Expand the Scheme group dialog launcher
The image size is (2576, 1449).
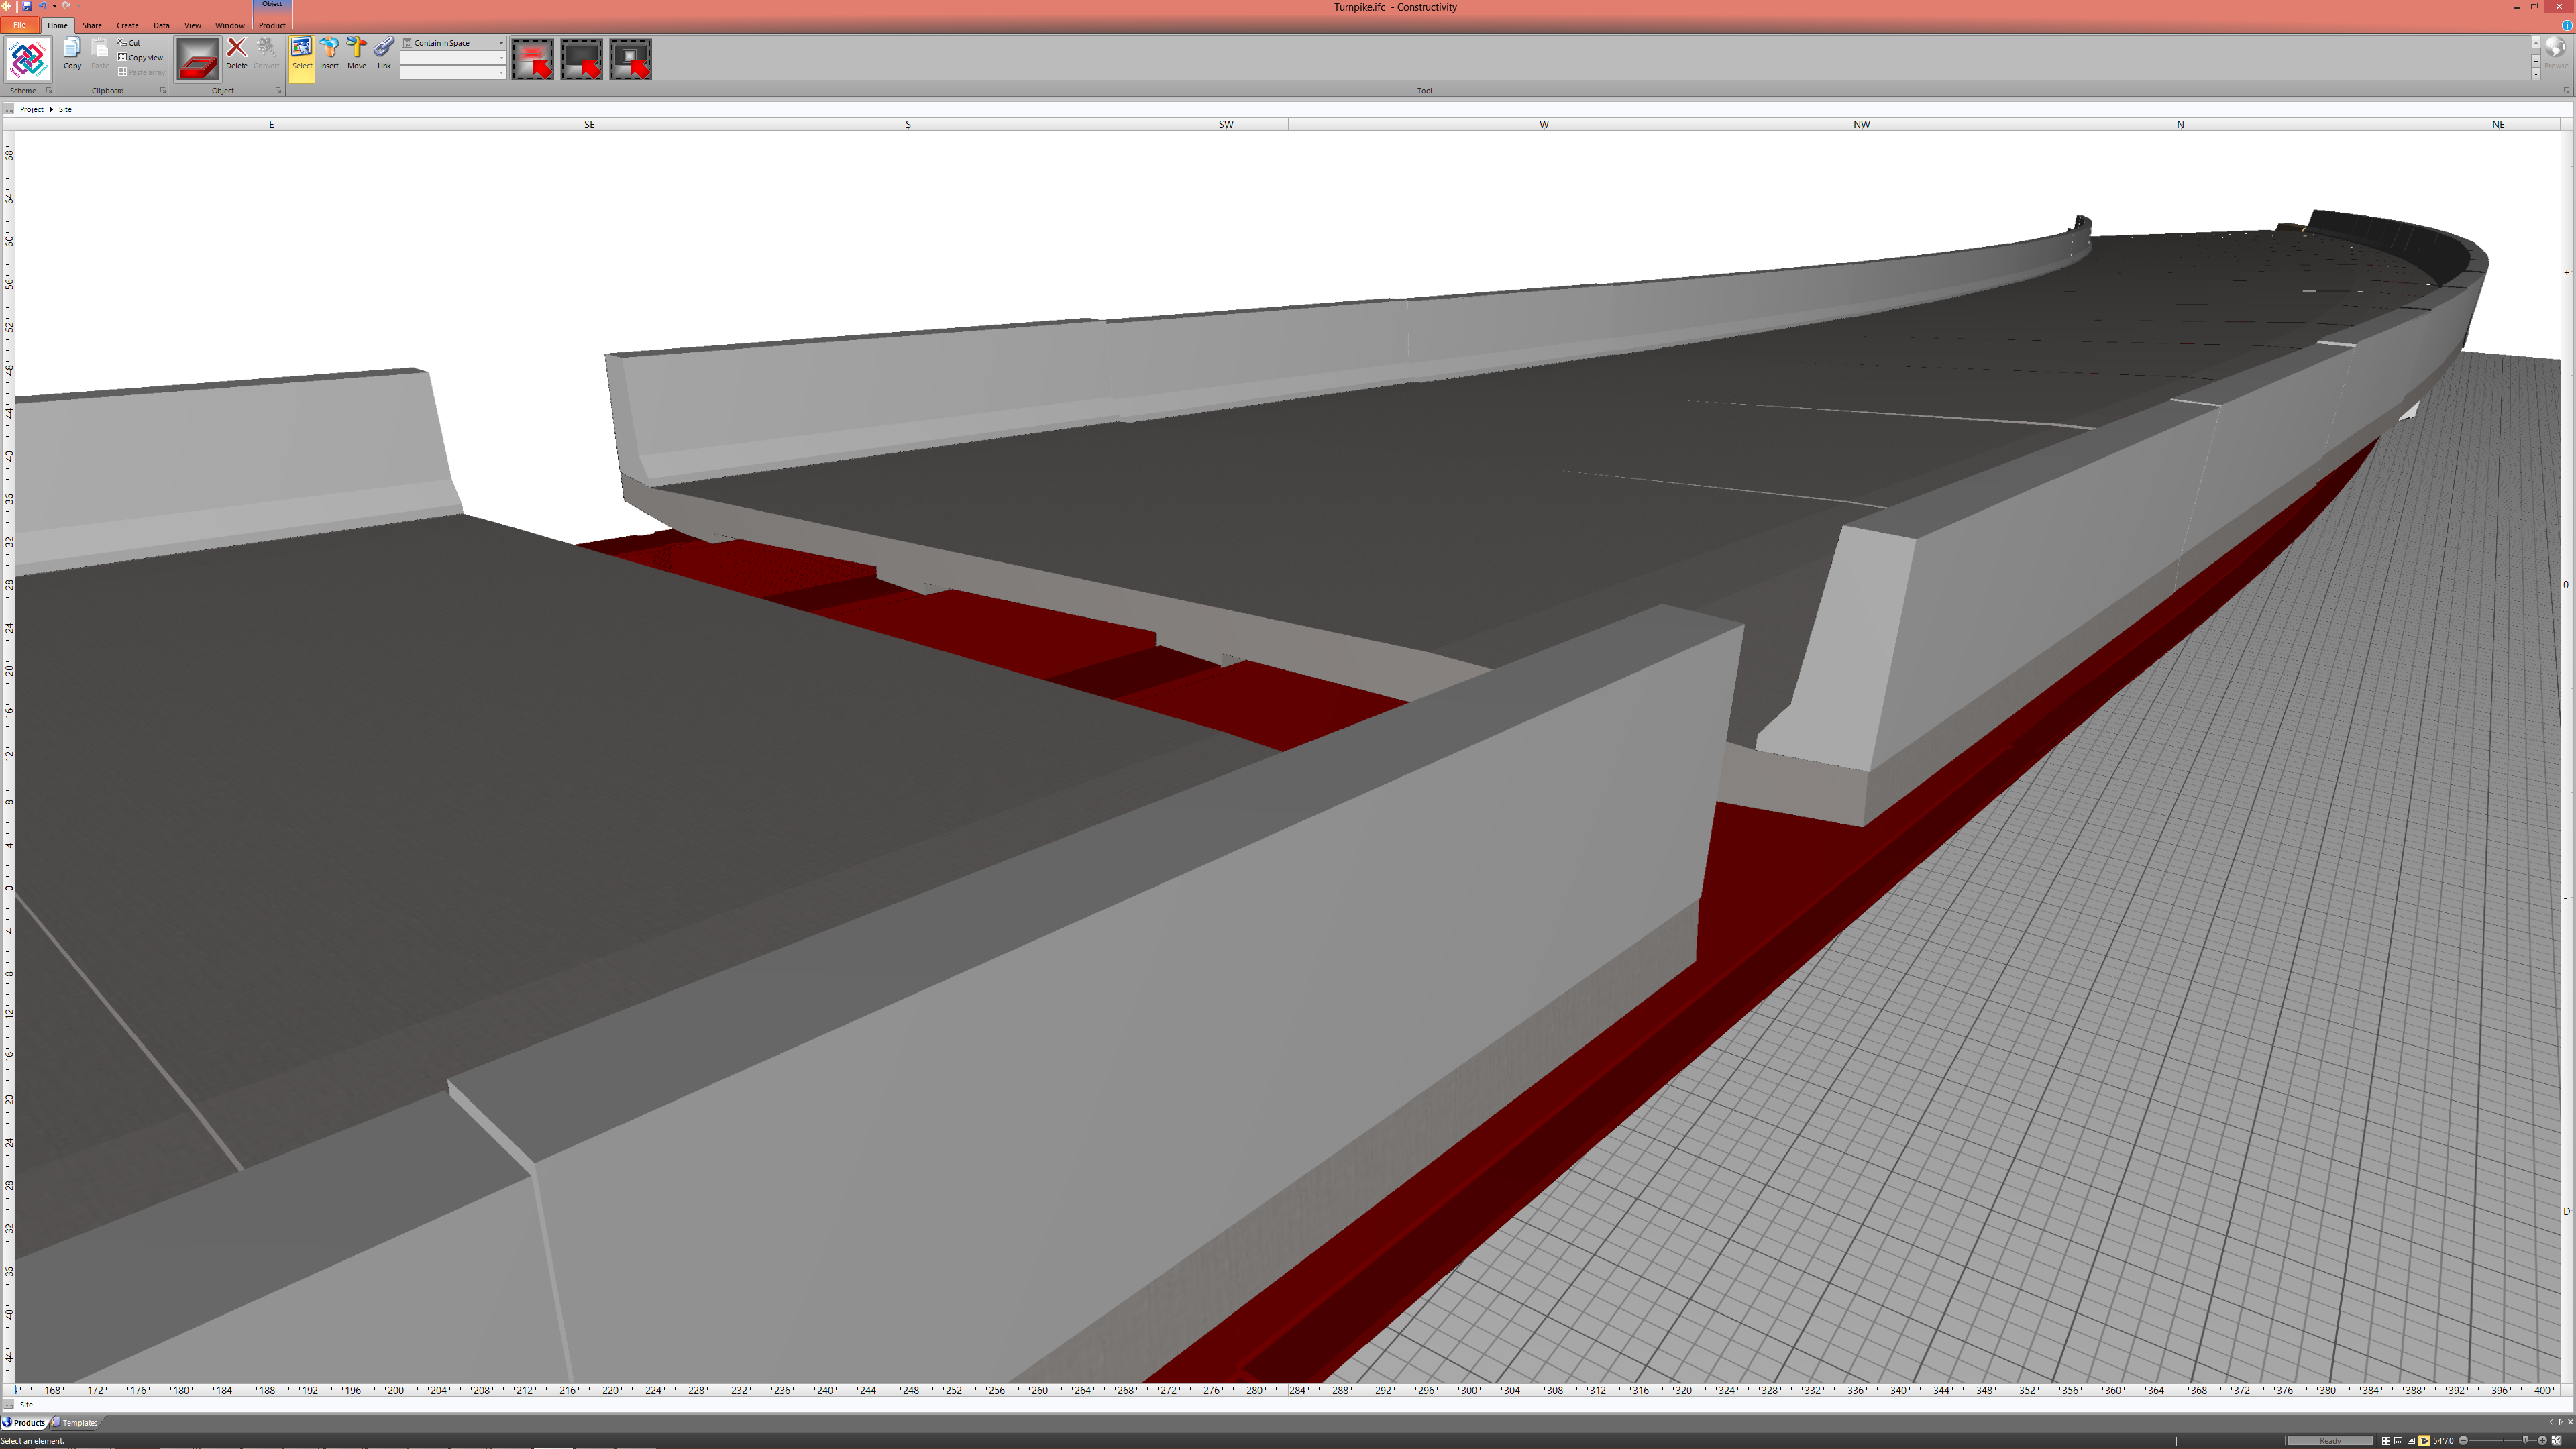click(49, 90)
